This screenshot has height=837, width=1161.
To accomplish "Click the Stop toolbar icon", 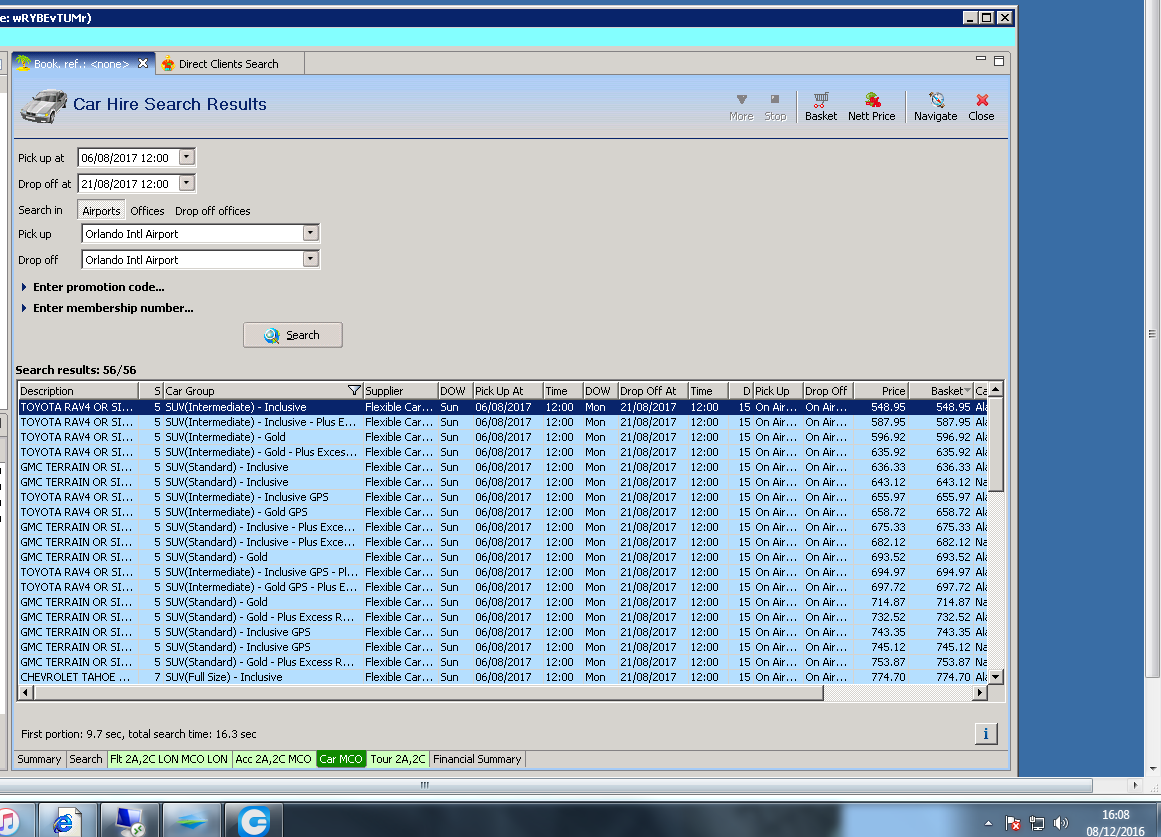I will coord(775,107).
